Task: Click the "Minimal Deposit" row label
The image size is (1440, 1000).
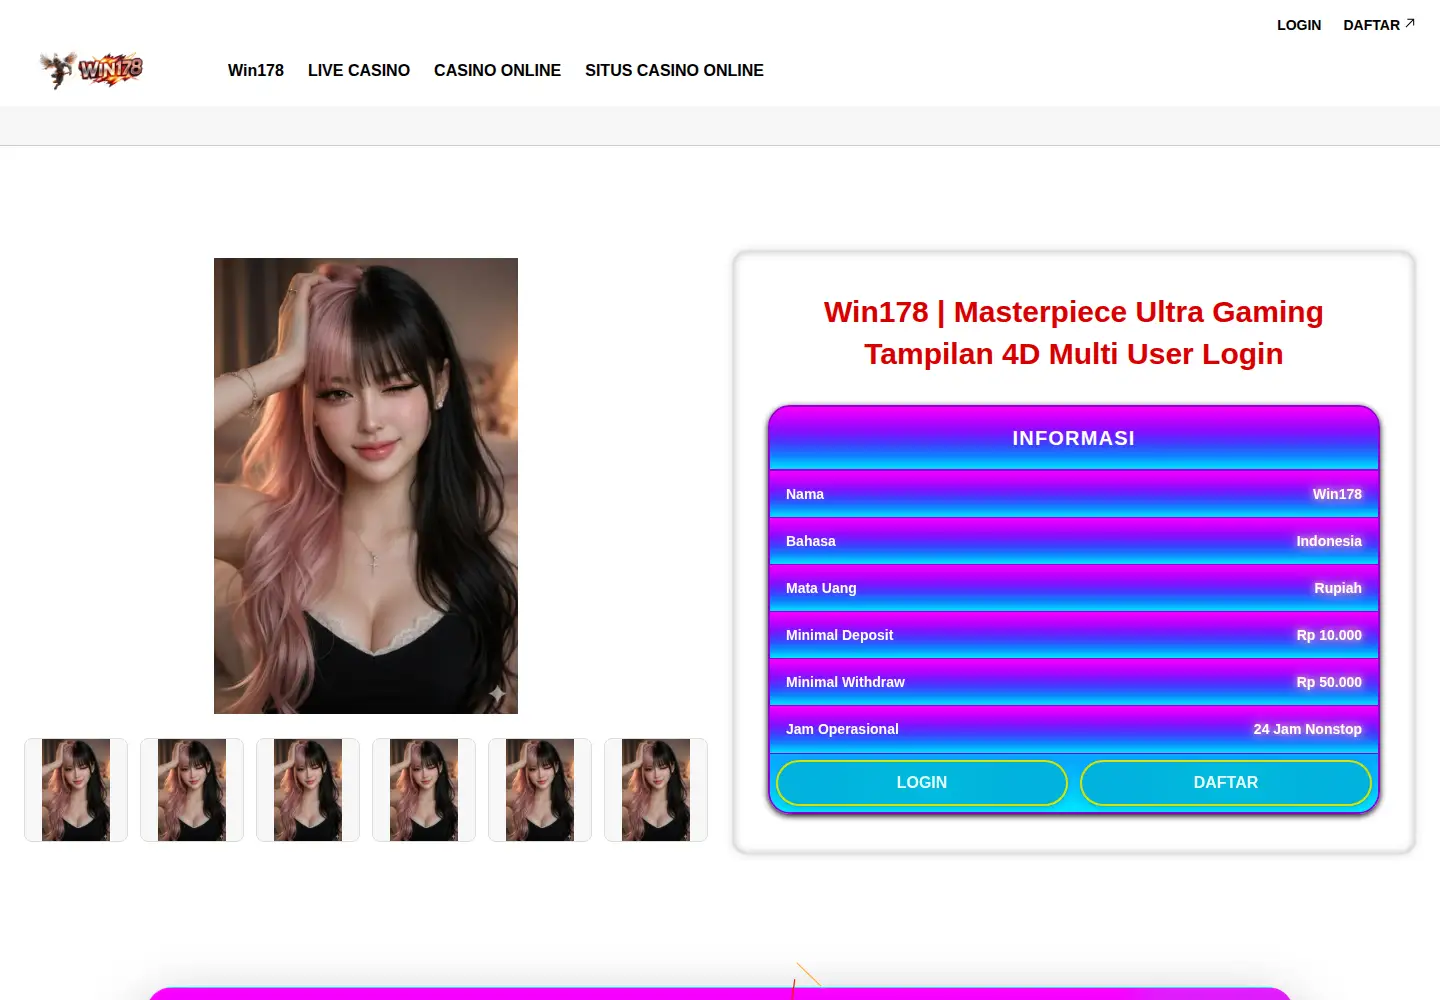Action: click(840, 635)
